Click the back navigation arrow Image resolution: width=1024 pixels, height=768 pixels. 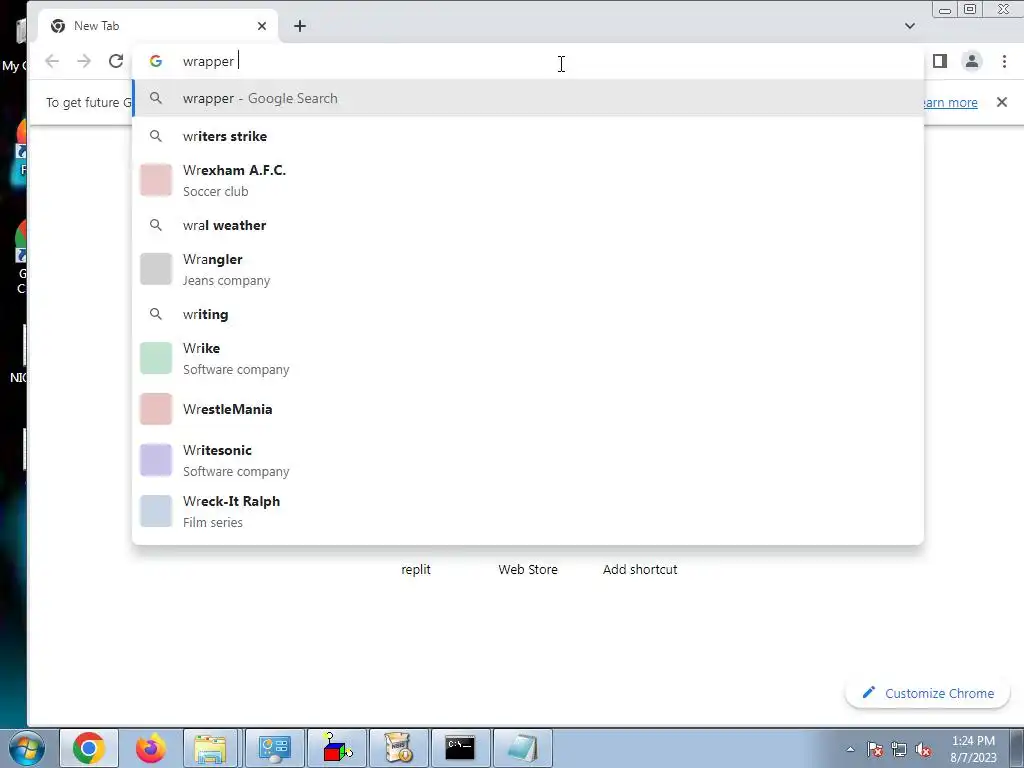coord(52,61)
